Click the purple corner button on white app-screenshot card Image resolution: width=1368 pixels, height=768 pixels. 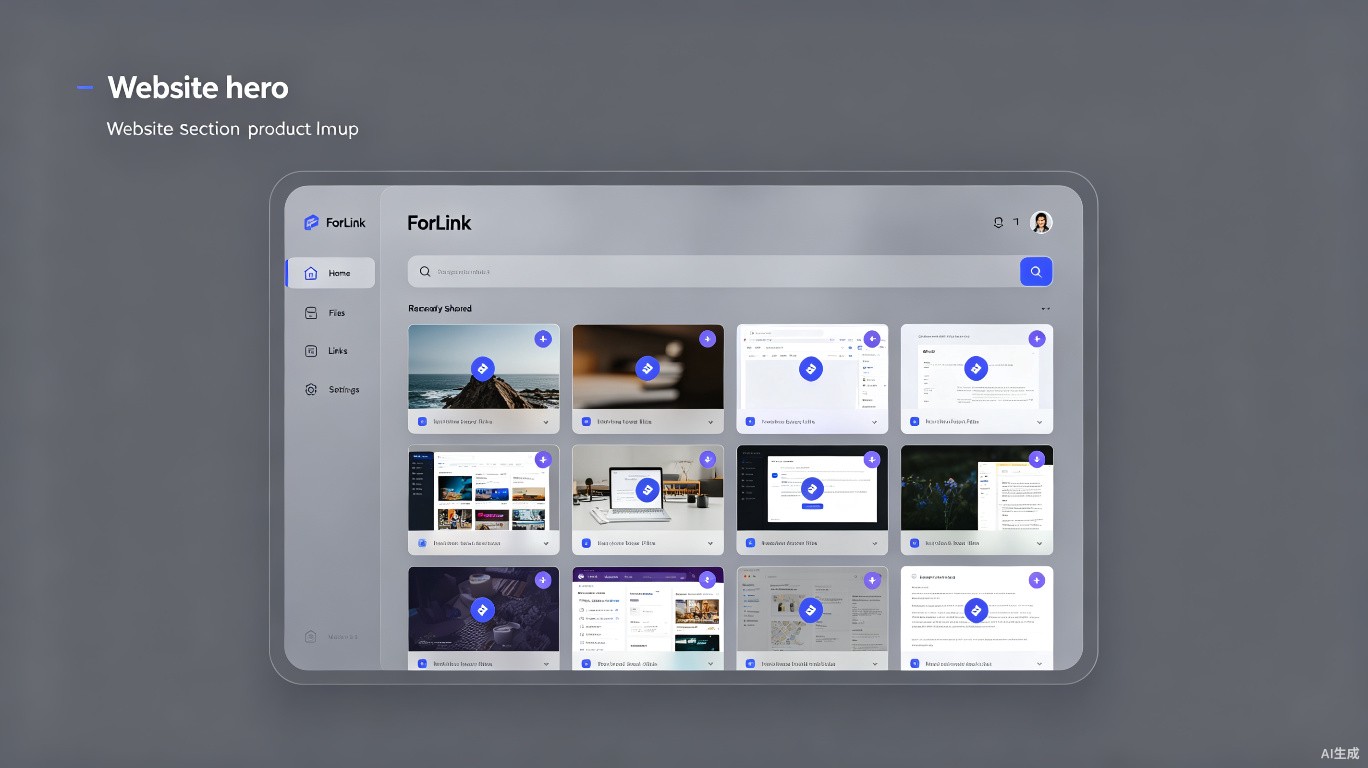coord(871,339)
